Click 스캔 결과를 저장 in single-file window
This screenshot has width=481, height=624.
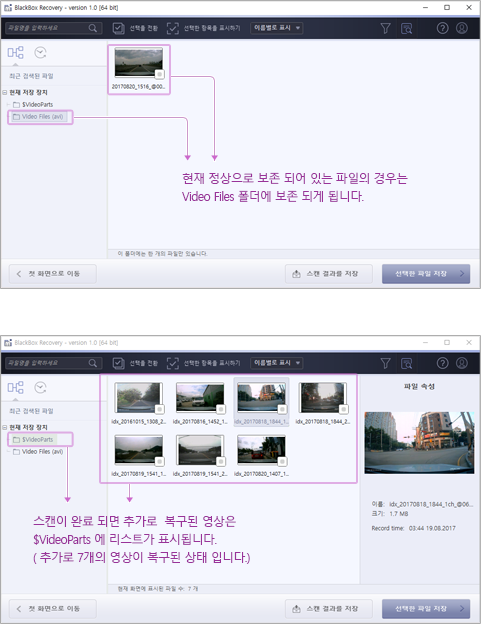point(329,274)
